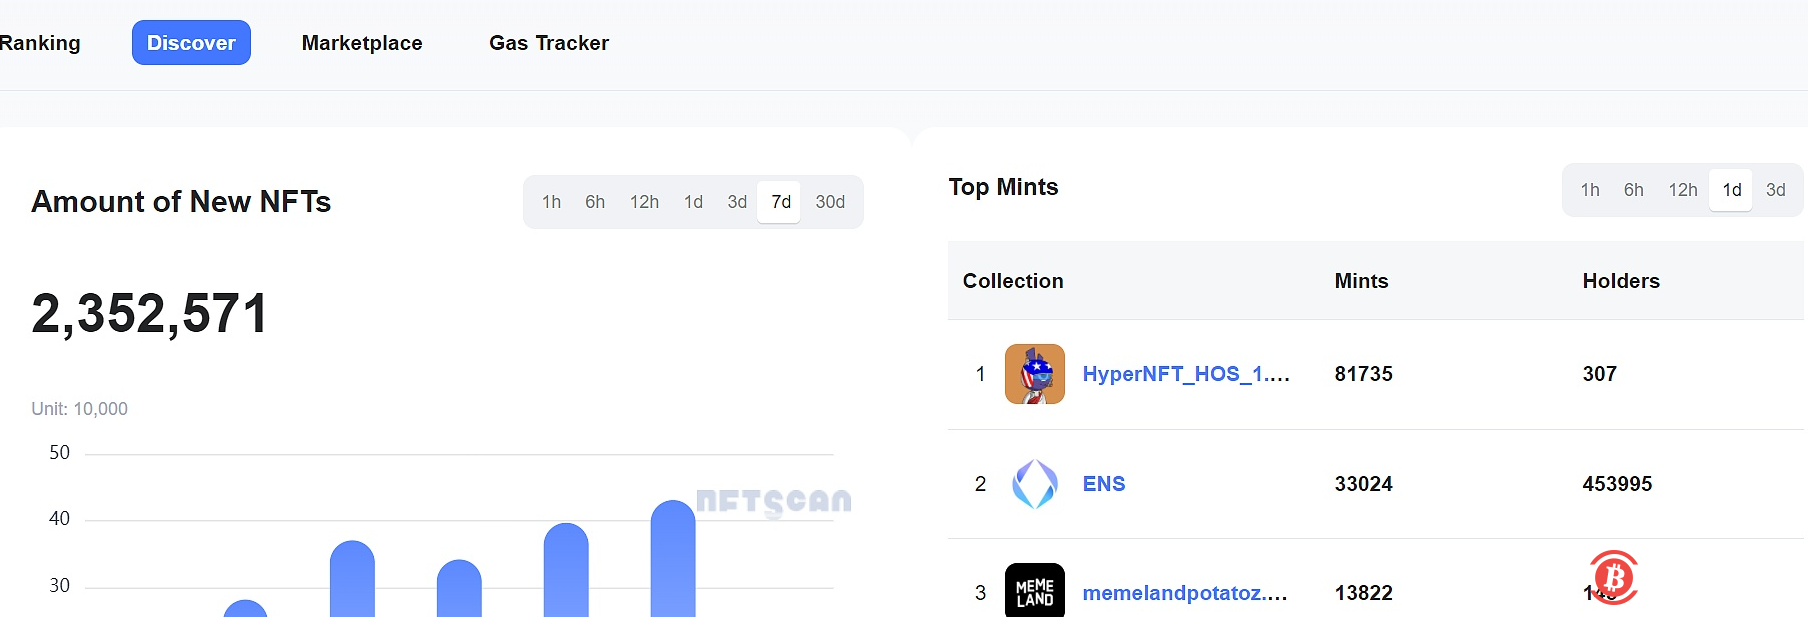Screen dimensions: 1808x617
Task: Select 12h range in Top Mints
Action: click(1682, 190)
